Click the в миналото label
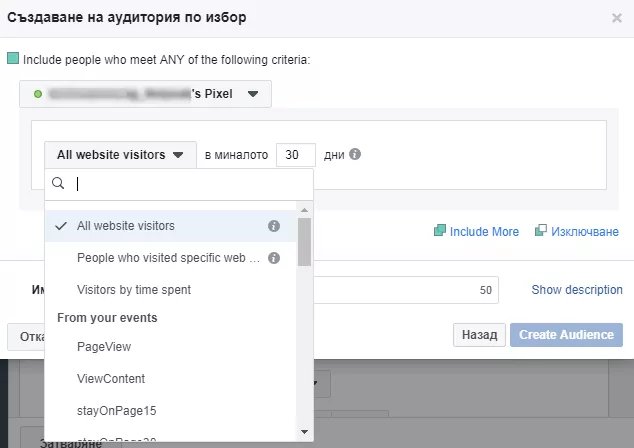Image resolution: width=634 pixels, height=448 pixels. [x=236, y=155]
